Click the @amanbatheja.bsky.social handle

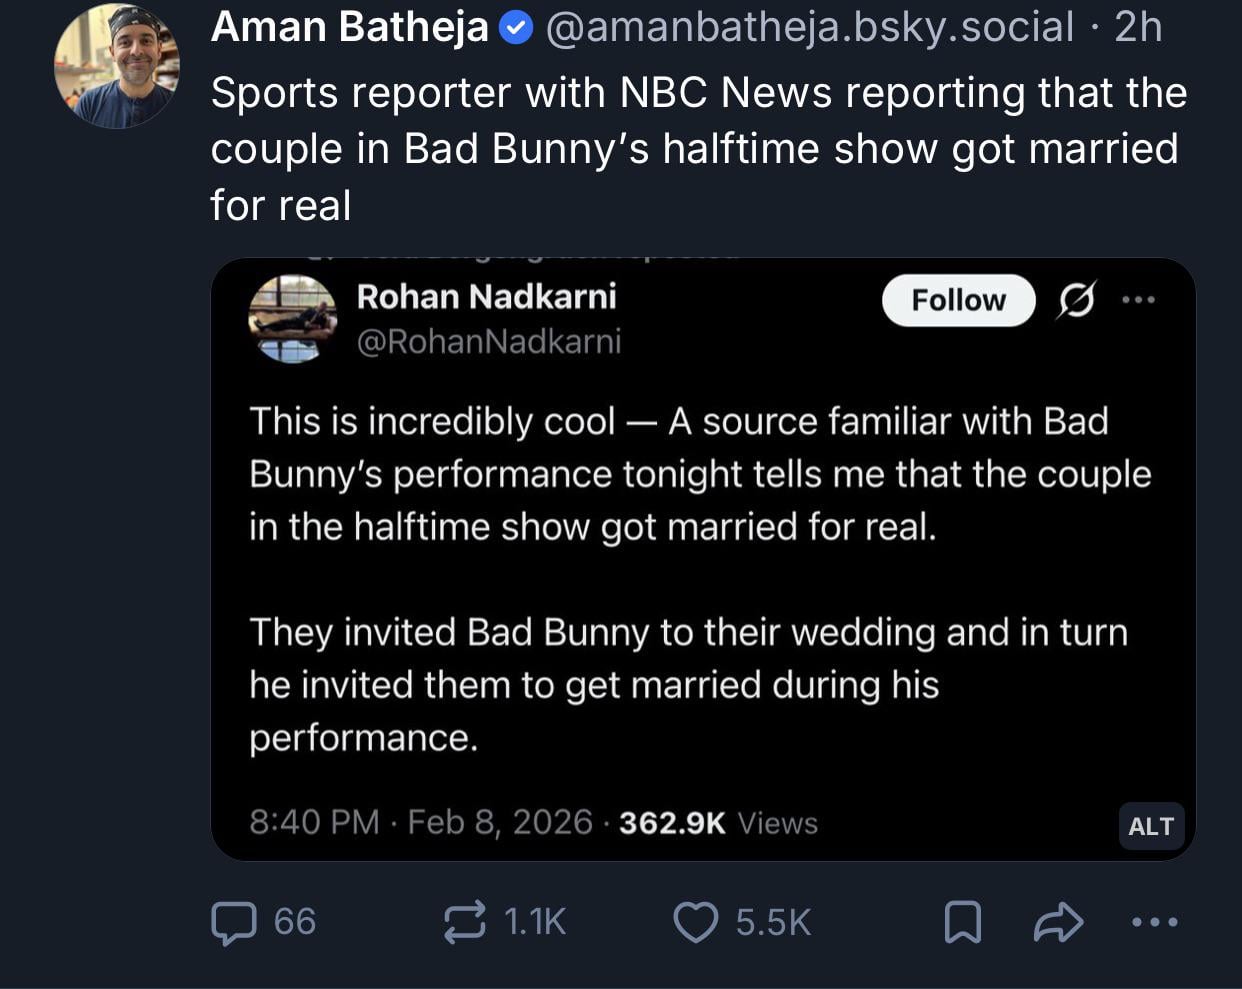tap(810, 28)
